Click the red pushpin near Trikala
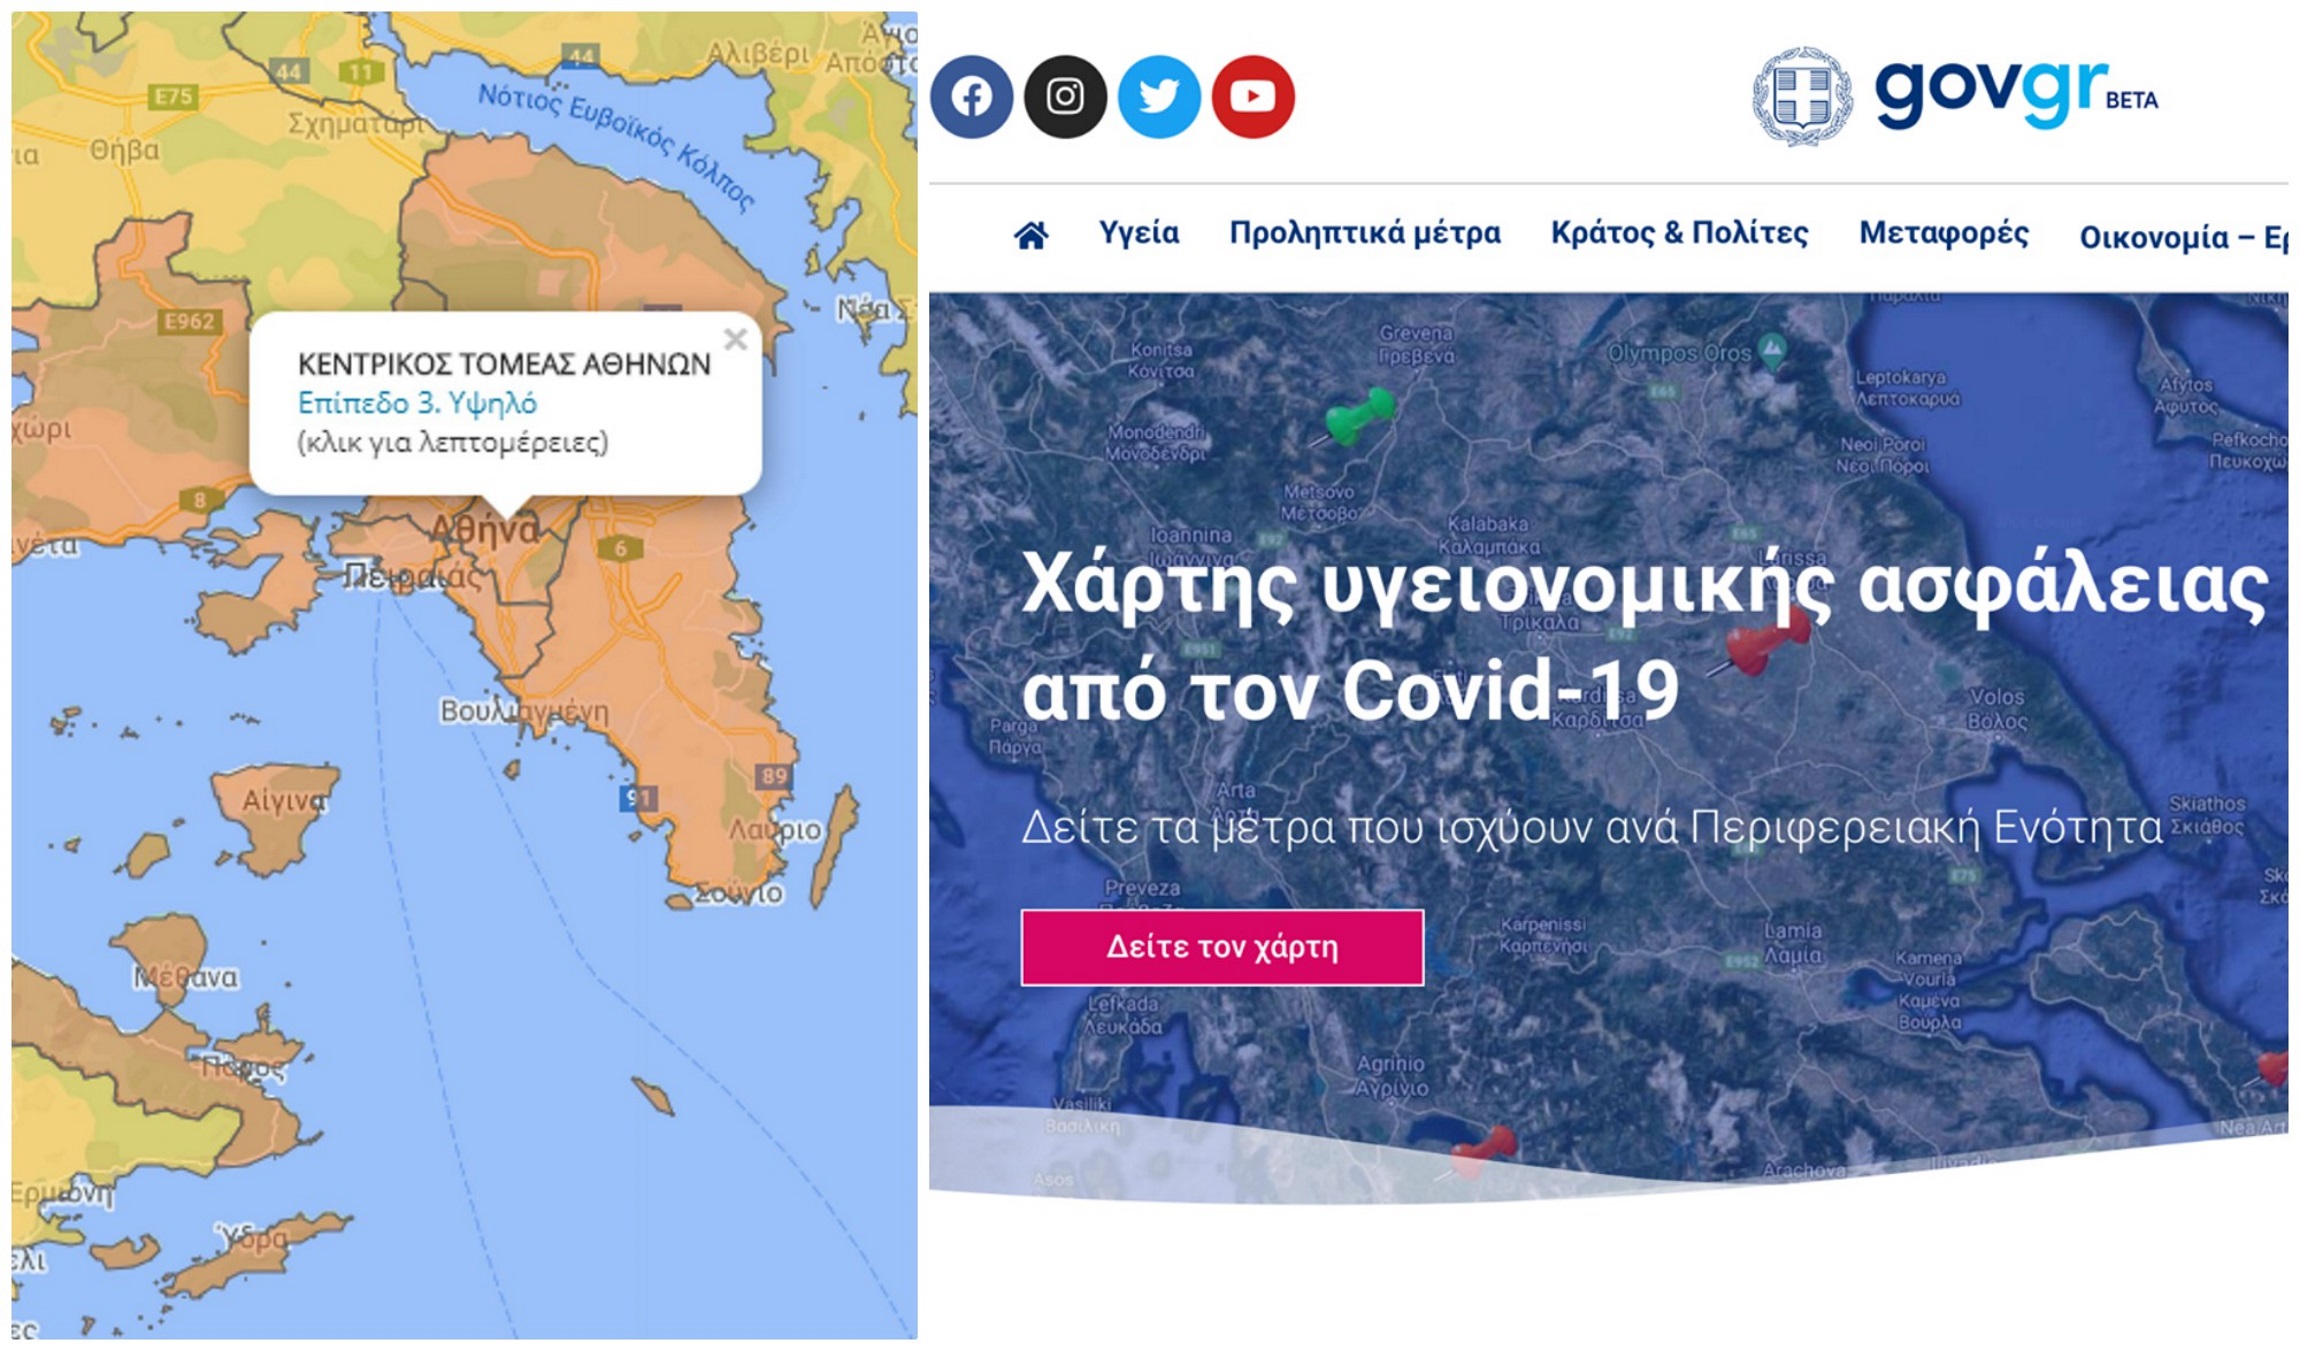2300x1351 pixels. click(1762, 641)
